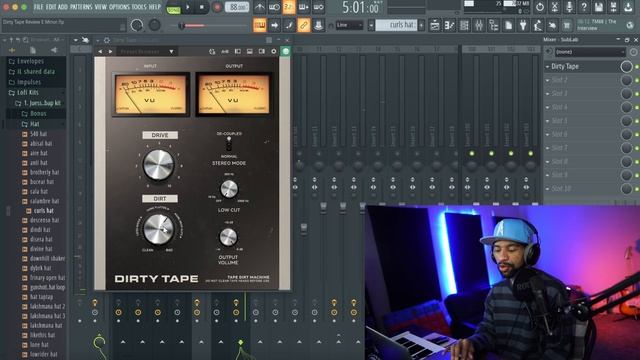This screenshot has width=640, height=360.
Task: Click the green circle icon in plugin toolbar
Action: (286, 51)
